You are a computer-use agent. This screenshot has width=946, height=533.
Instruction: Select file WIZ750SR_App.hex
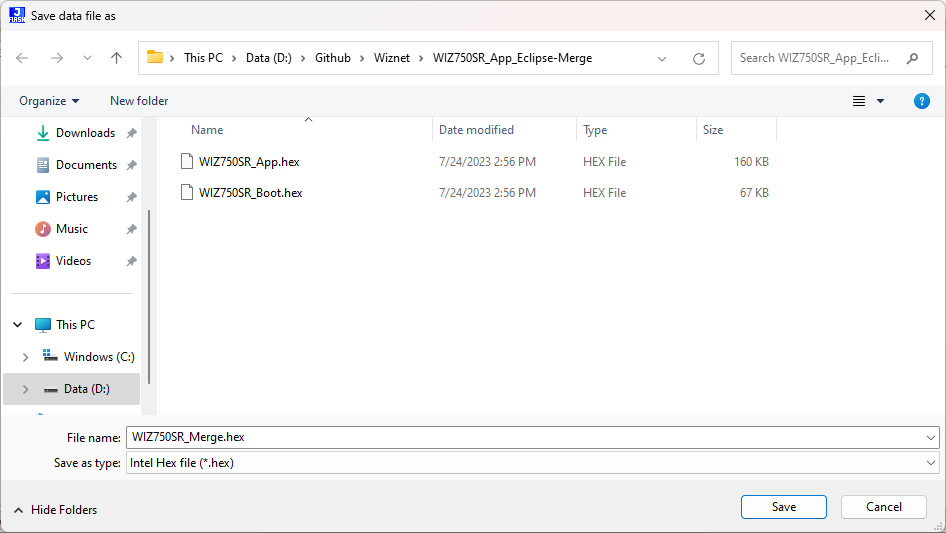coord(249,162)
